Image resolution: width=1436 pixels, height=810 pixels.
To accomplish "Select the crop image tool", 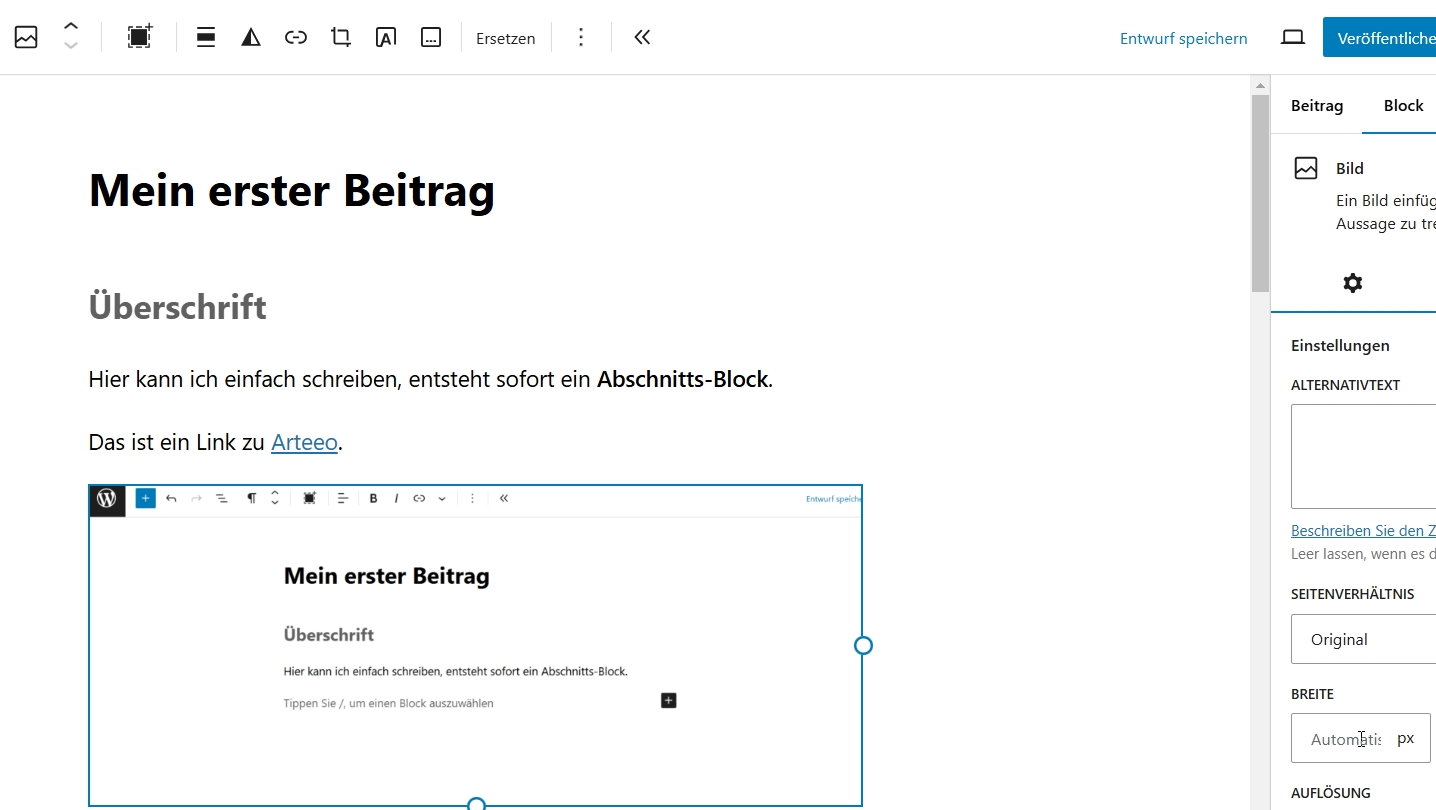I will pos(341,38).
